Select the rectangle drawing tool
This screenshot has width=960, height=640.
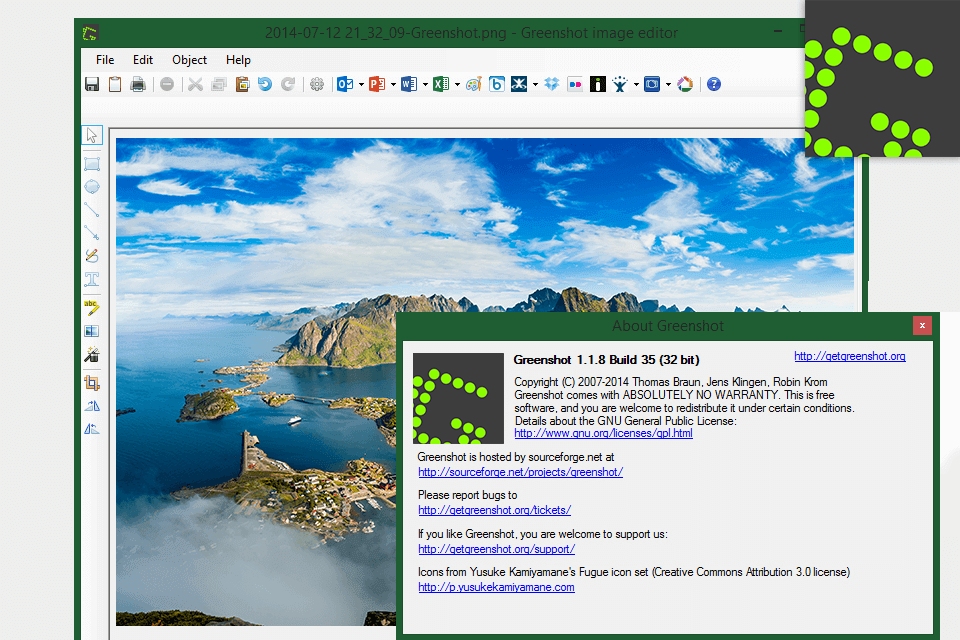pos(92,161)
